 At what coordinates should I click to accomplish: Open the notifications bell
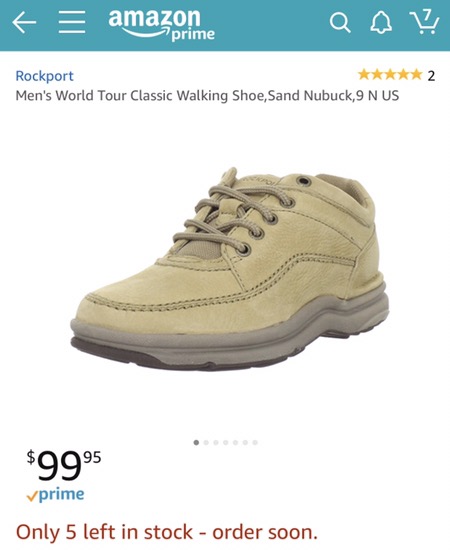[381, 22]
